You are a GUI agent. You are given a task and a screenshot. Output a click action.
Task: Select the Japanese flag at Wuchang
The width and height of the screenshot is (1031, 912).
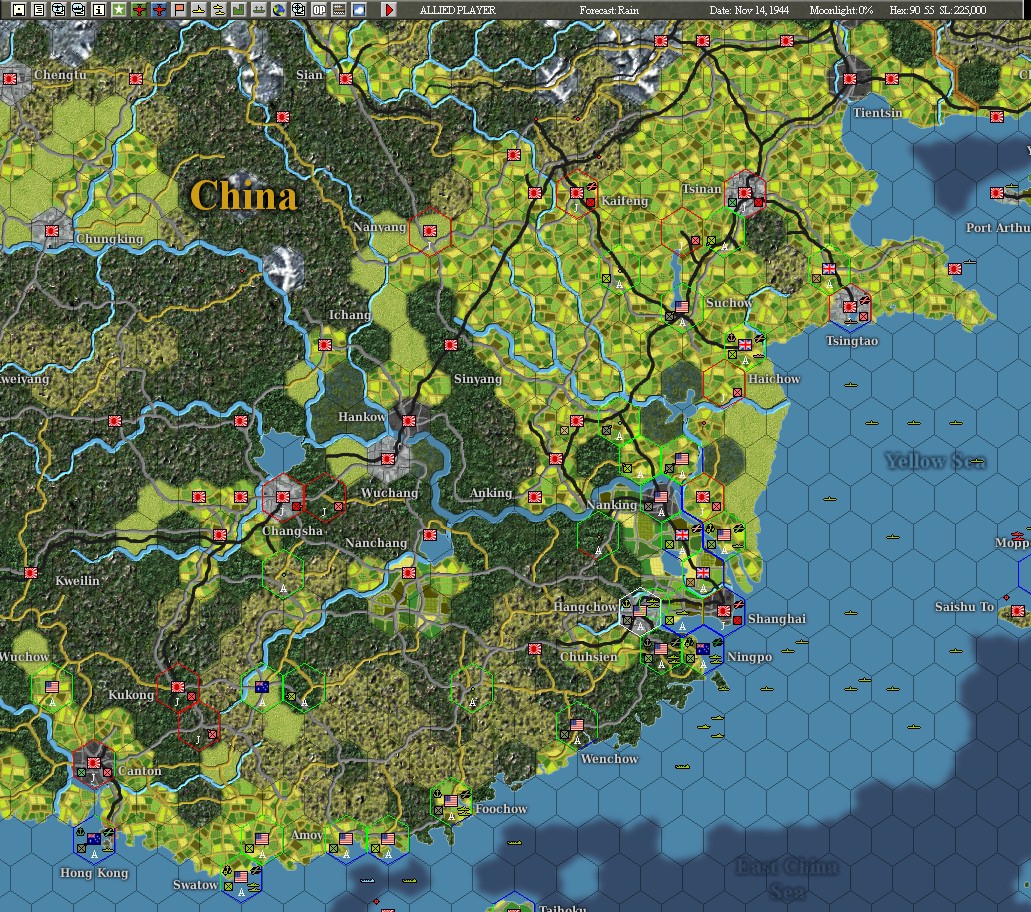[x=388, y=460]
